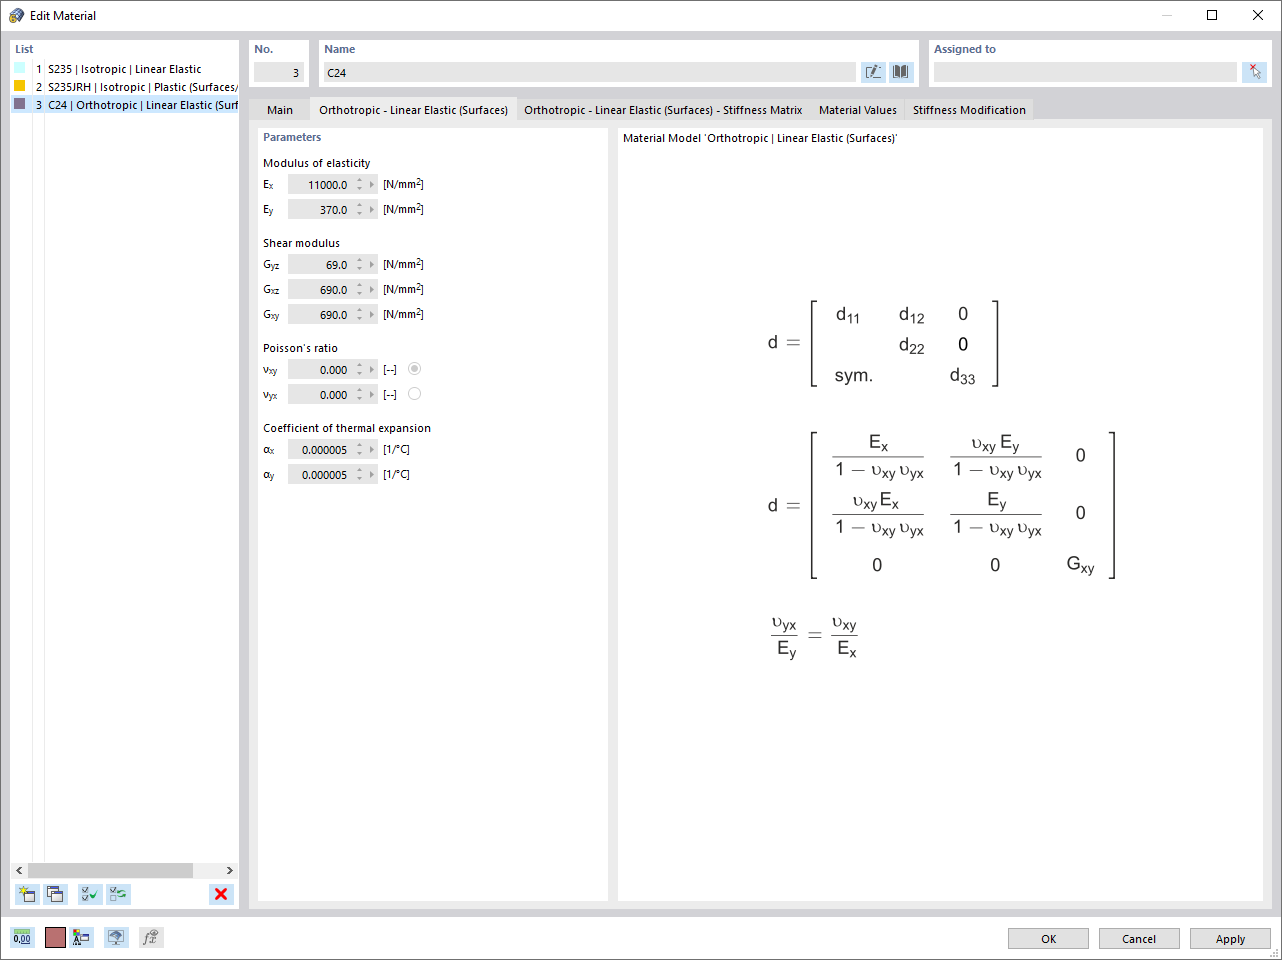Open the arrow menu next to Gxy value
Image resolution: width=1282 pixels, height=960 pixels.
372,315
